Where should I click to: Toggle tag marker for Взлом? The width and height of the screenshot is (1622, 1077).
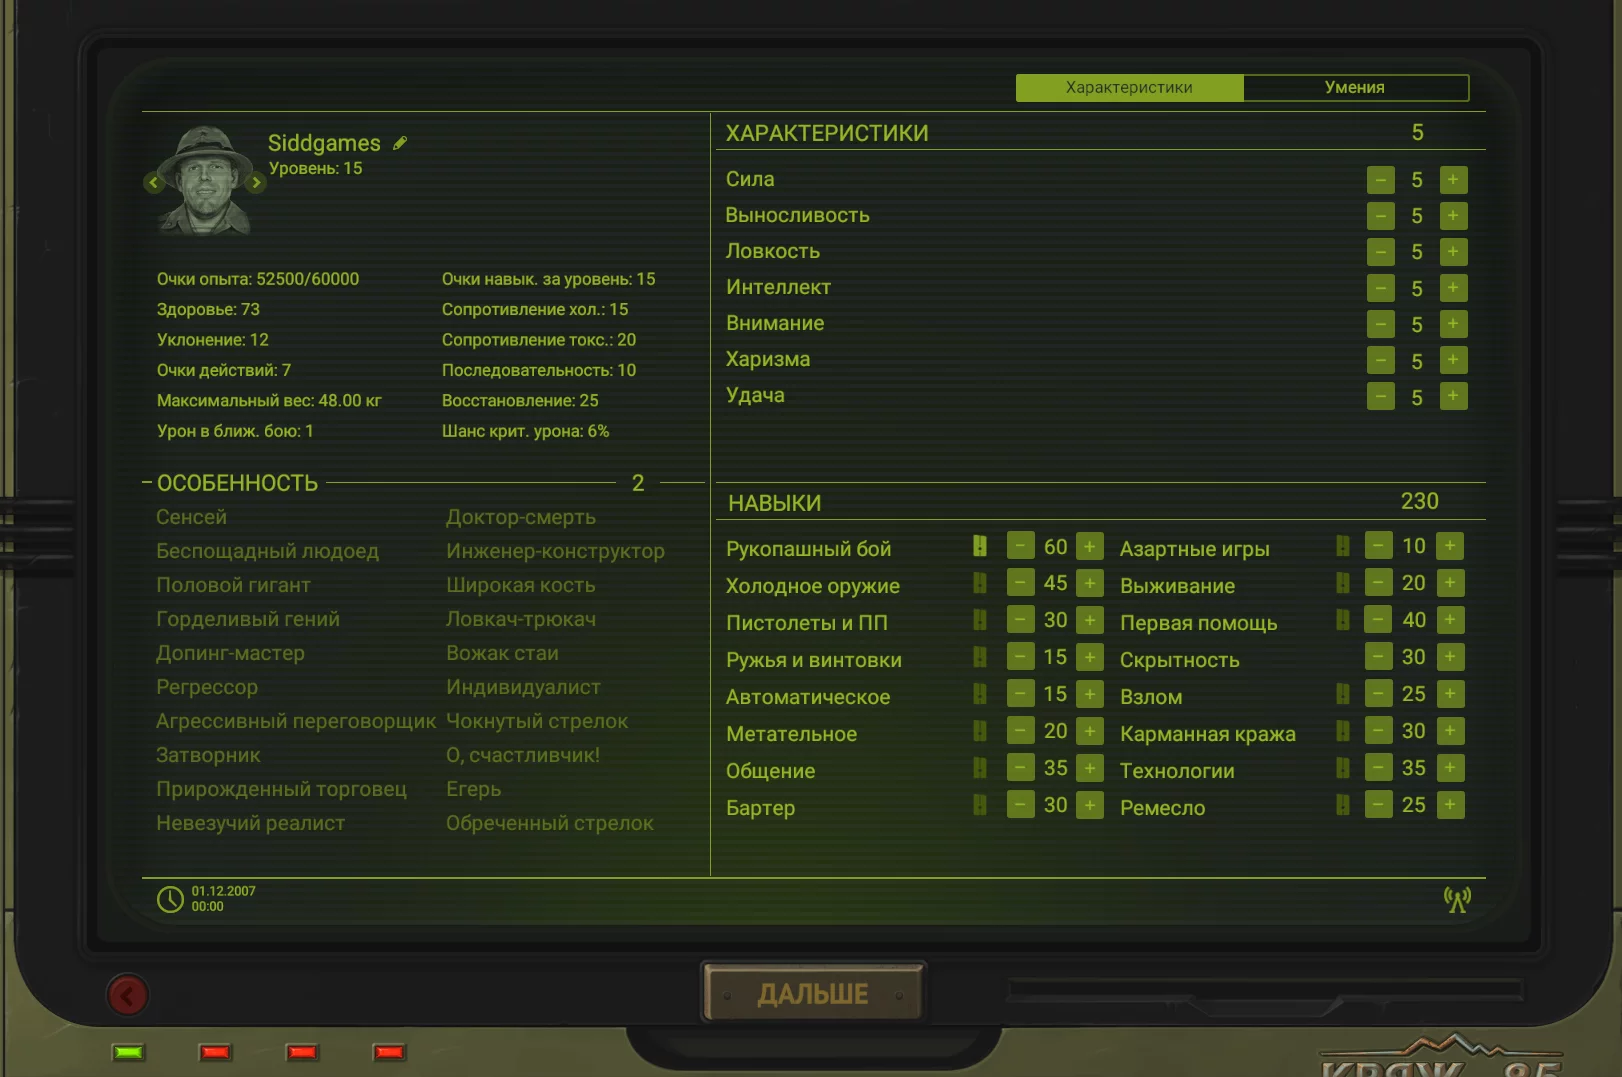[x=1343, y=694]
